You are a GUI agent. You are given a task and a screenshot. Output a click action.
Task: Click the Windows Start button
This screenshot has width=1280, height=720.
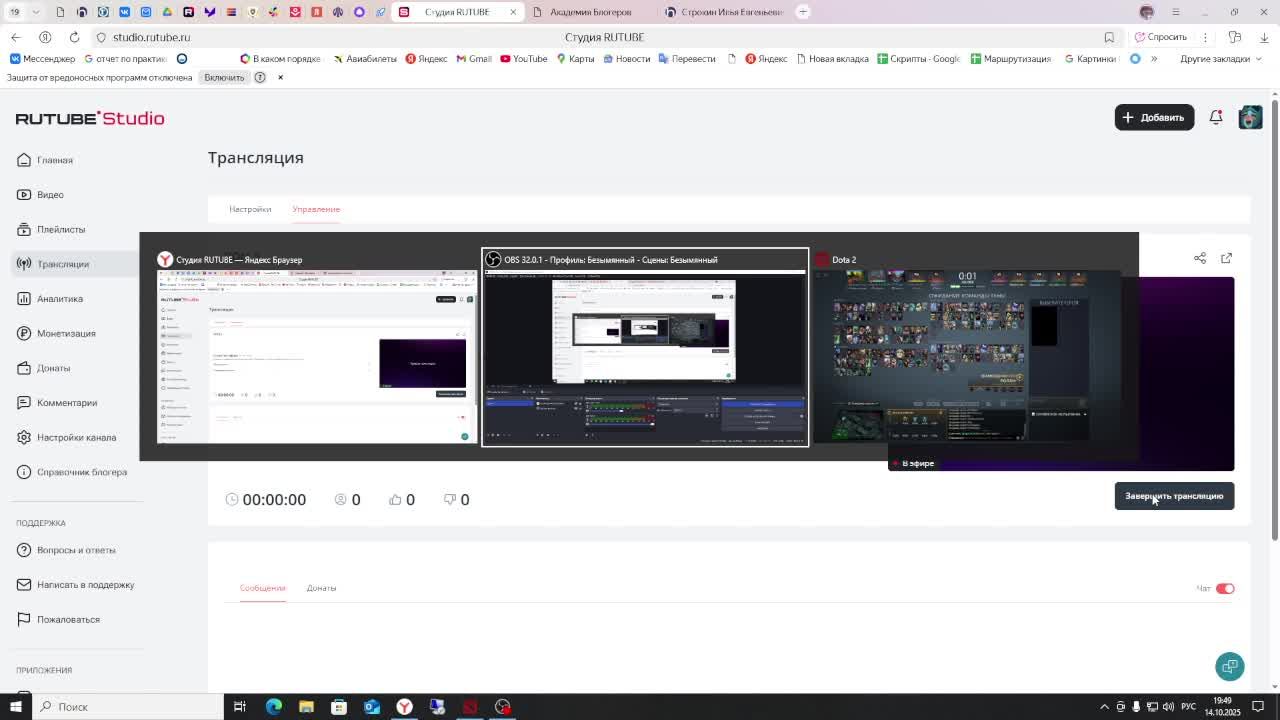[14, 707]
